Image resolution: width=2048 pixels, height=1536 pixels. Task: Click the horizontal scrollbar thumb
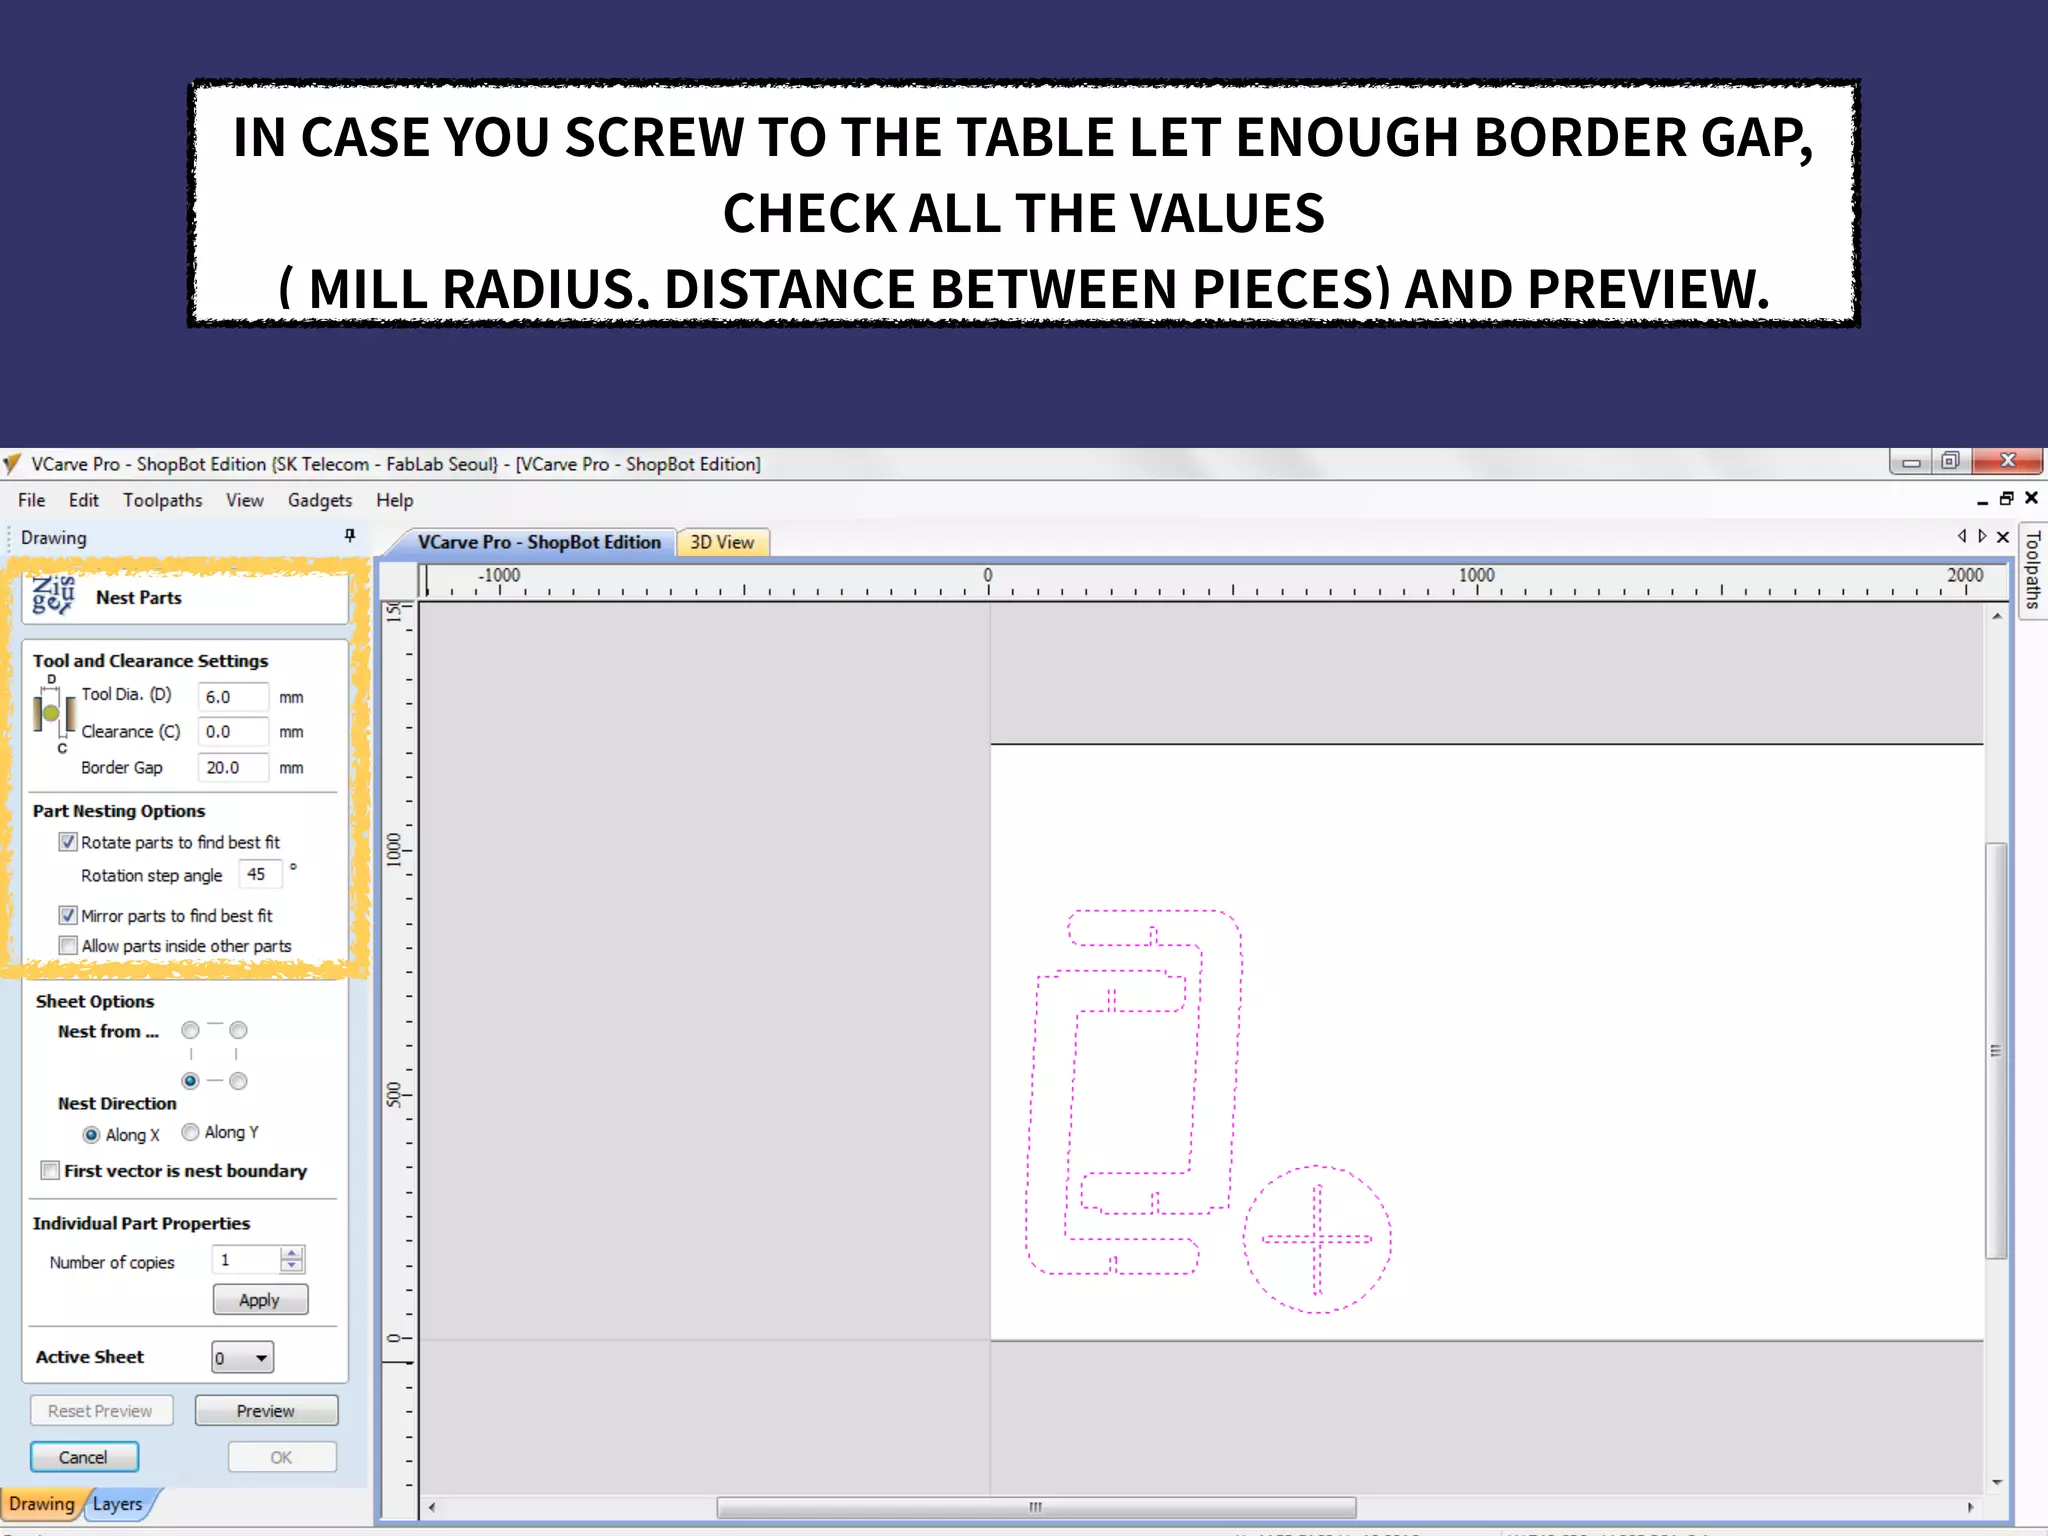pos(1036,1507)
